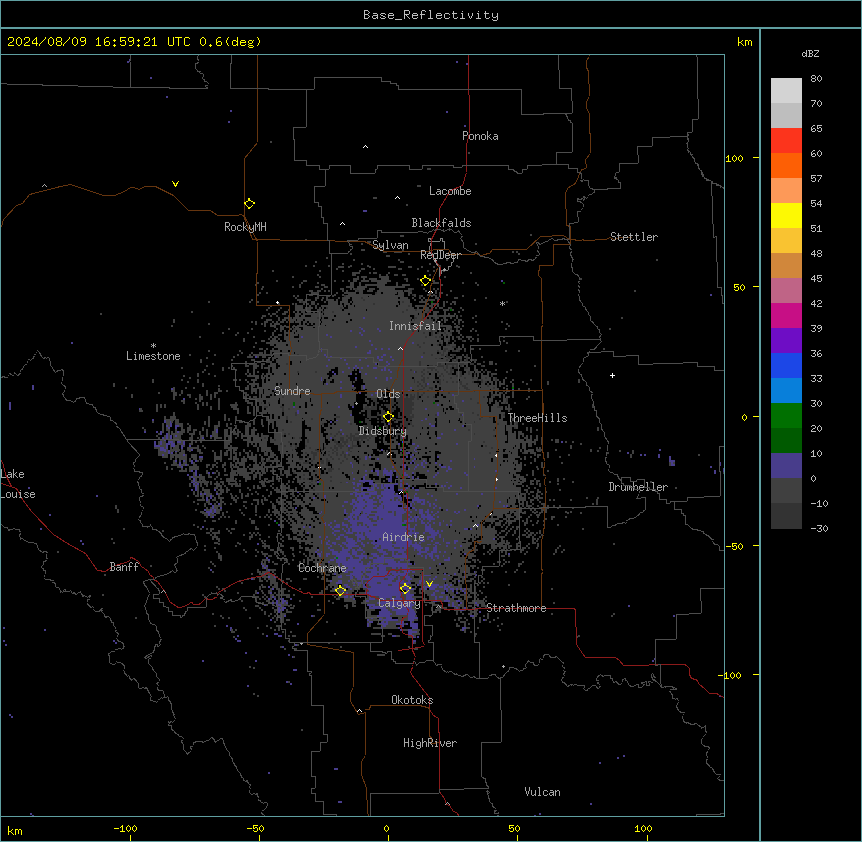Click the Sundre city label
This screenshot has width=862, height=842.
[x=292, y=391]
